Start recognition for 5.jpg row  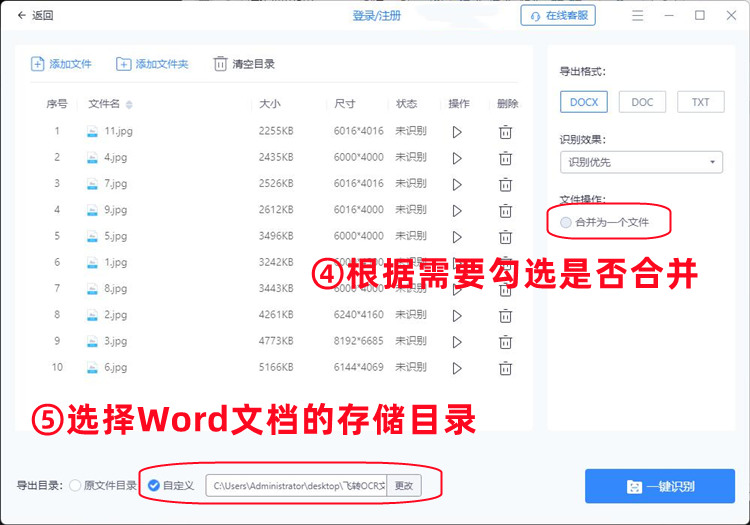coord(457,237)
